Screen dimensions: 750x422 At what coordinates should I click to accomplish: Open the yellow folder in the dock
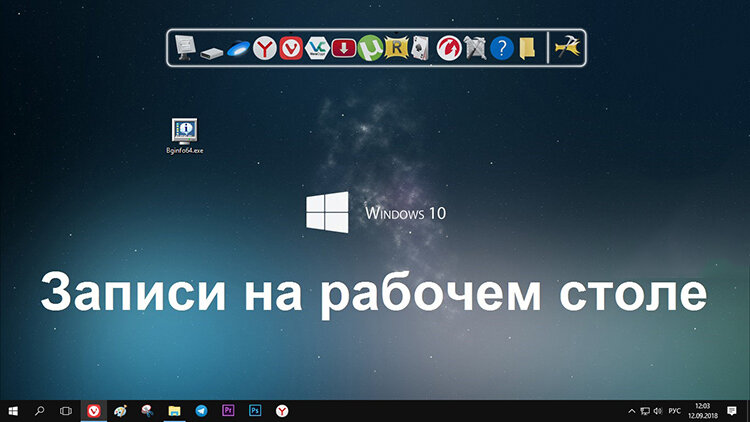(x=527, y=48)
